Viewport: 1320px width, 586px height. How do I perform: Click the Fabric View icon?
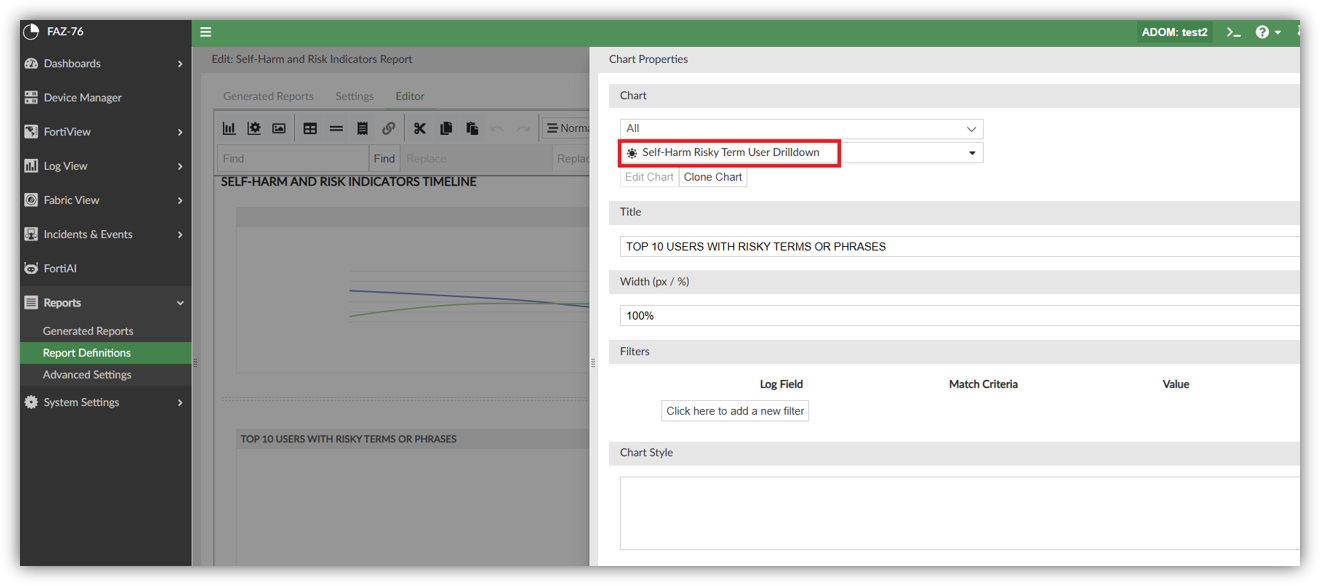(x=31, y=200)
